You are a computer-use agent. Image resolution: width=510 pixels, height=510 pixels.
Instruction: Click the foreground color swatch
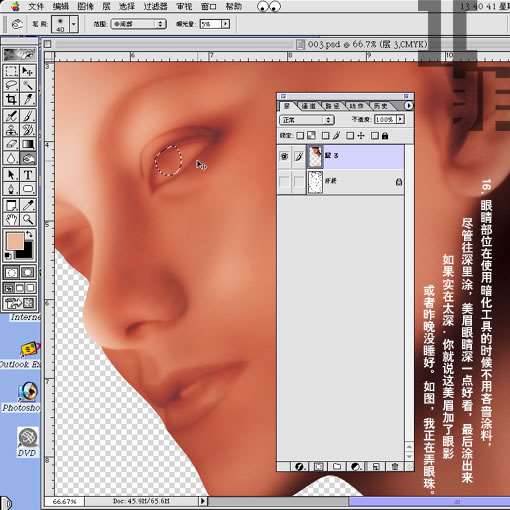15,240
